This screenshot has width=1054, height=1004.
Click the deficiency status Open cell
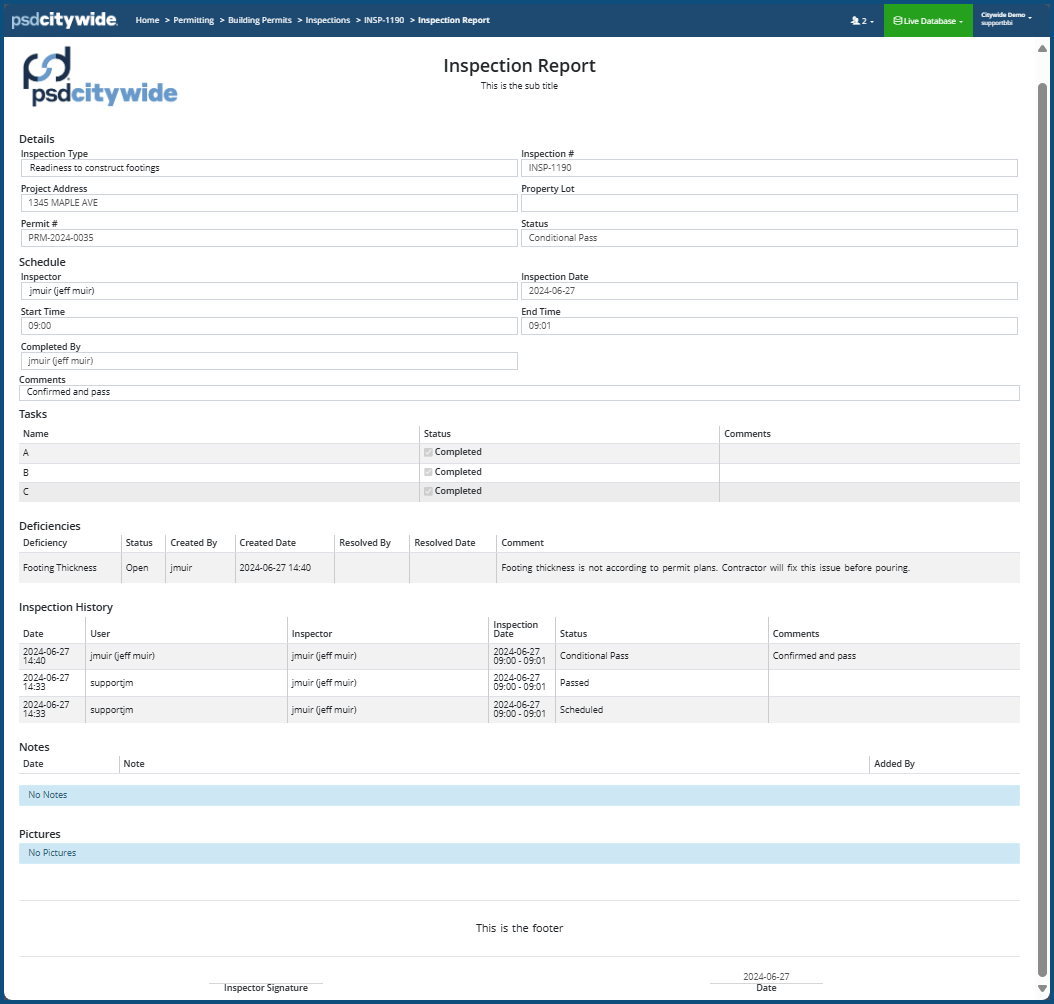pos(143,568)
